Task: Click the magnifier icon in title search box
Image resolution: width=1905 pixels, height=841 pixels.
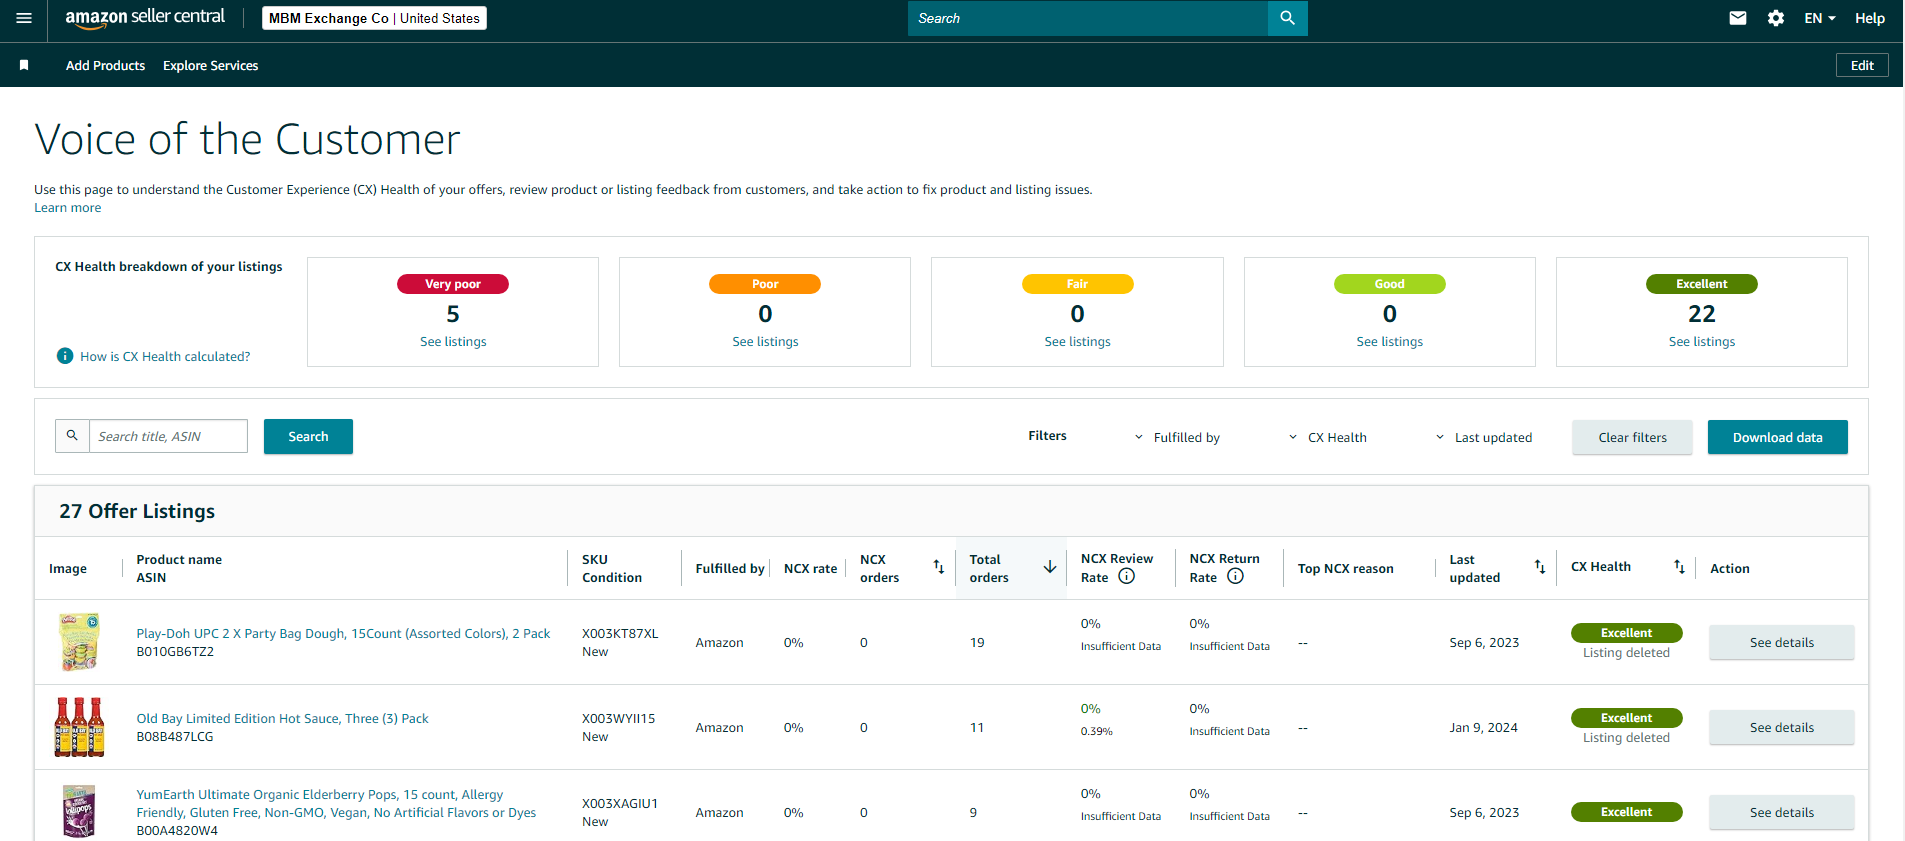Action: click(x=72, y=436)
